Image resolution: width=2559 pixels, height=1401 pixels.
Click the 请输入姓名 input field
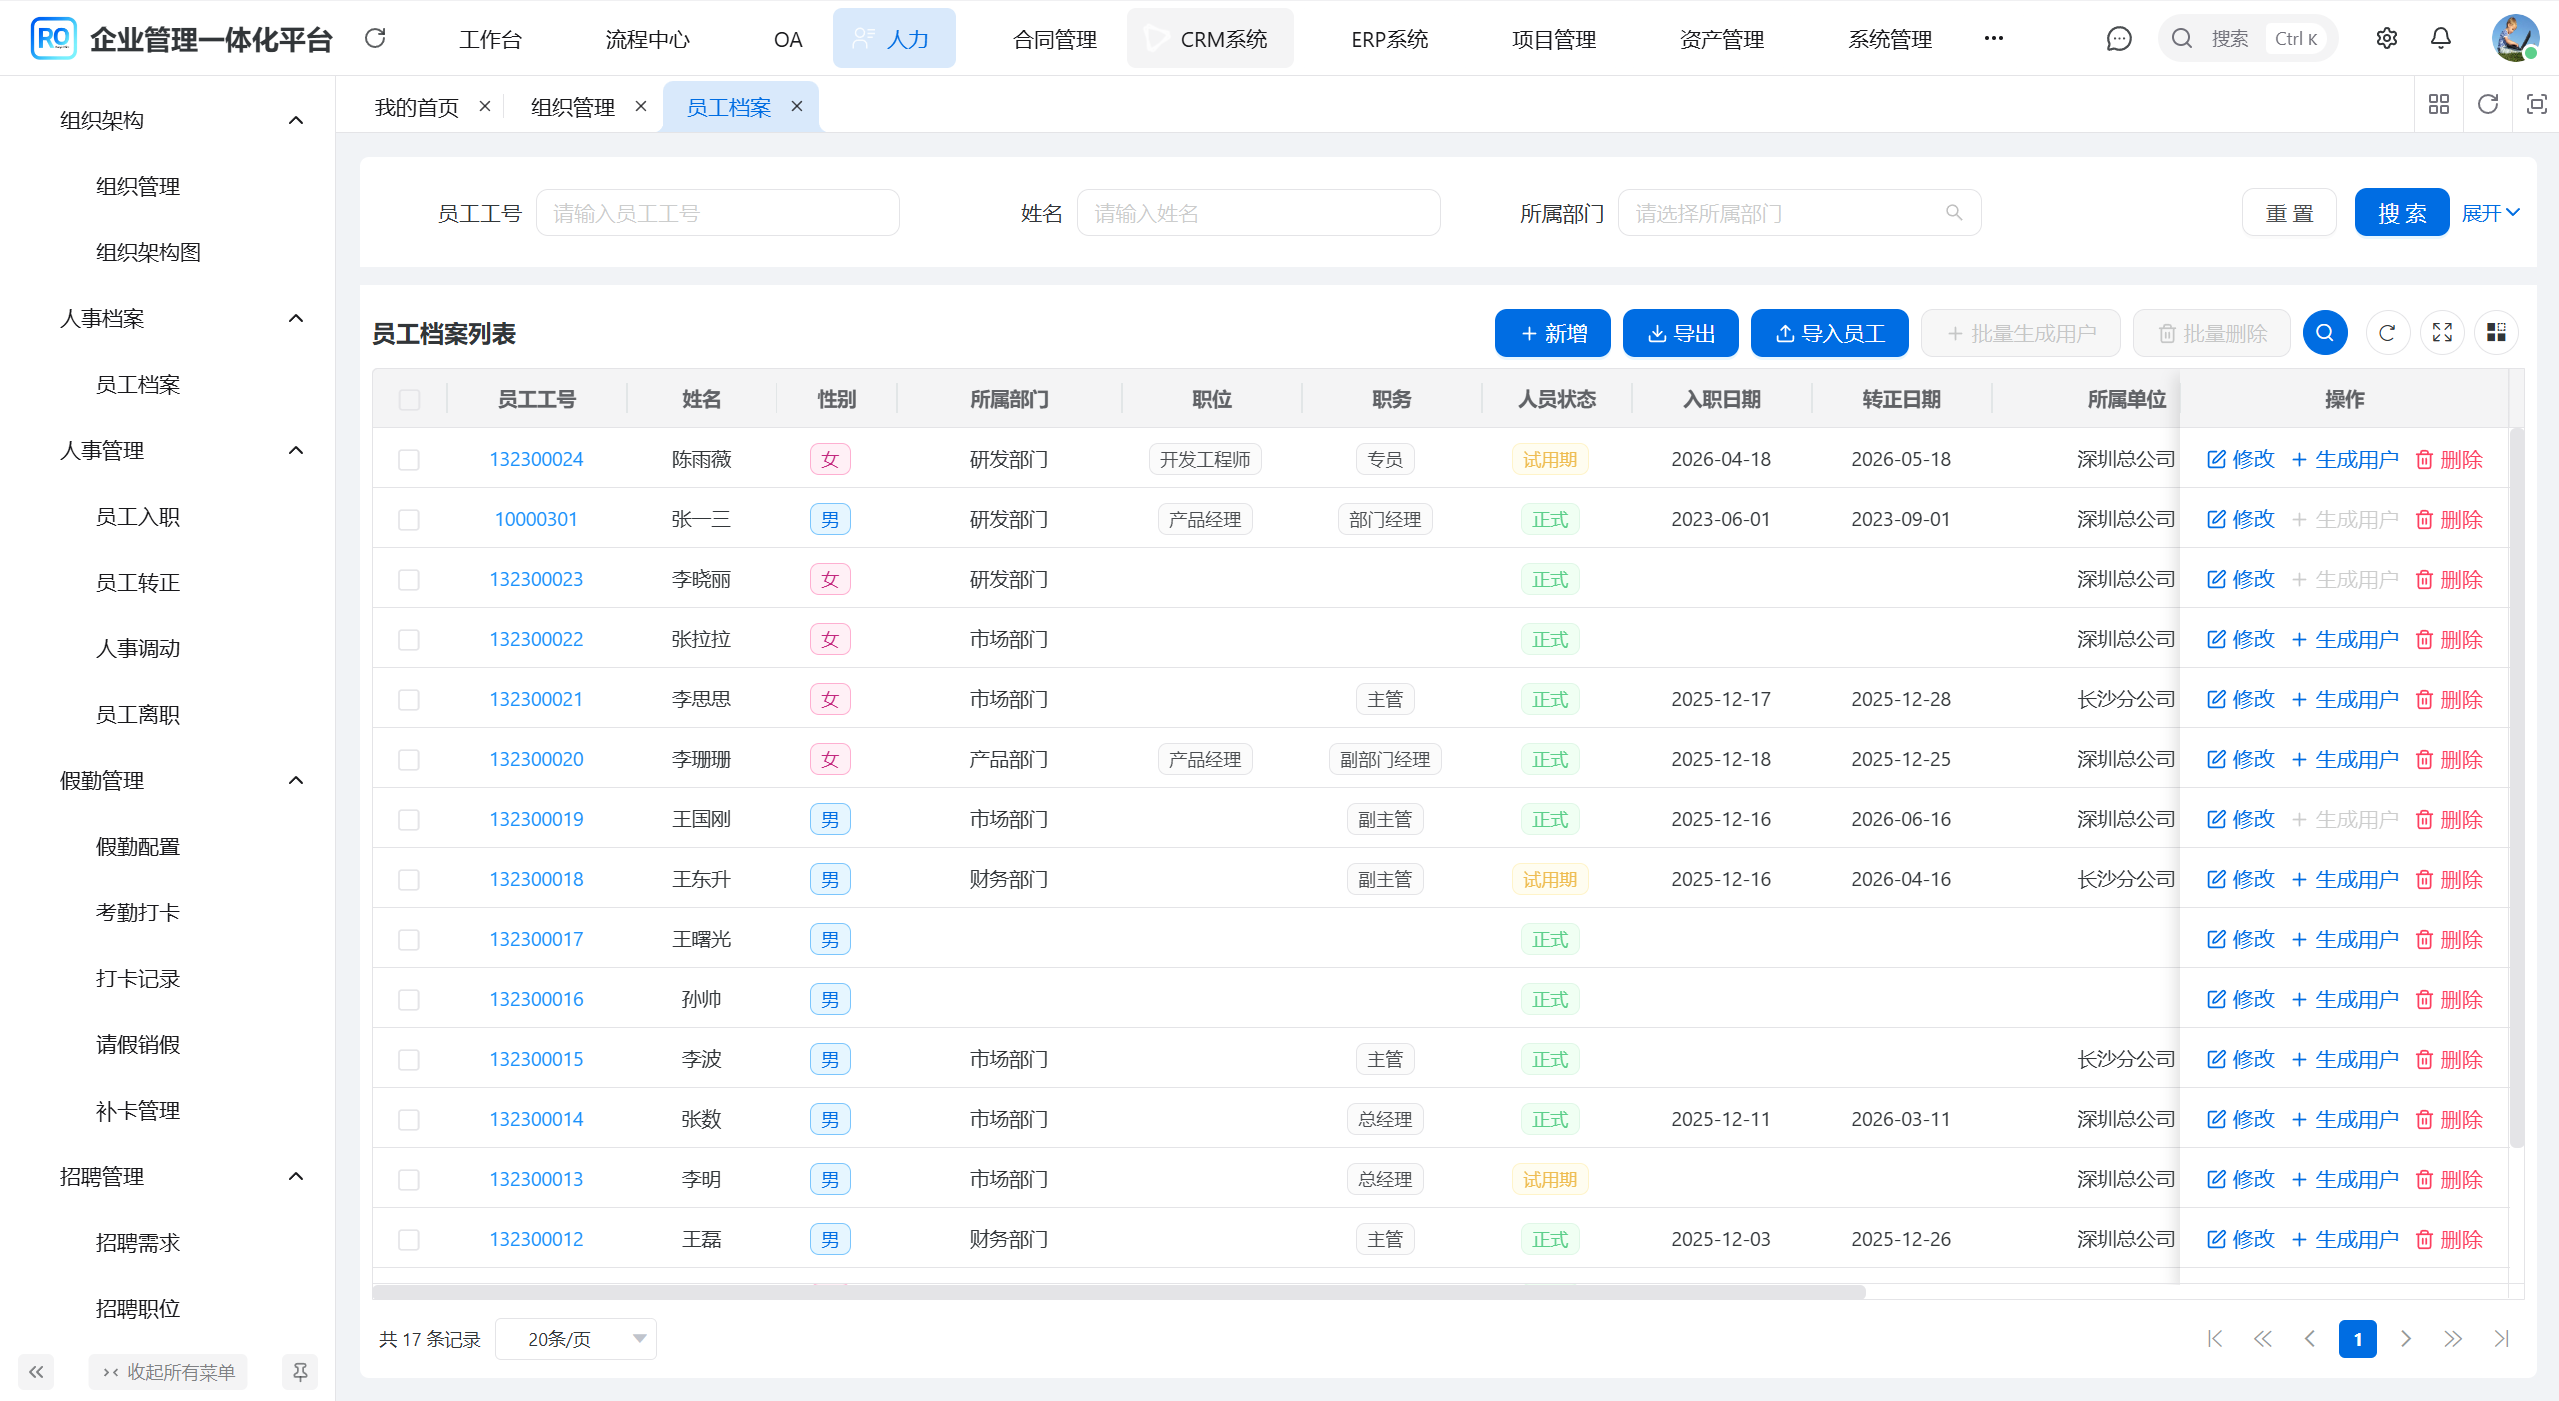(1258, 213)
